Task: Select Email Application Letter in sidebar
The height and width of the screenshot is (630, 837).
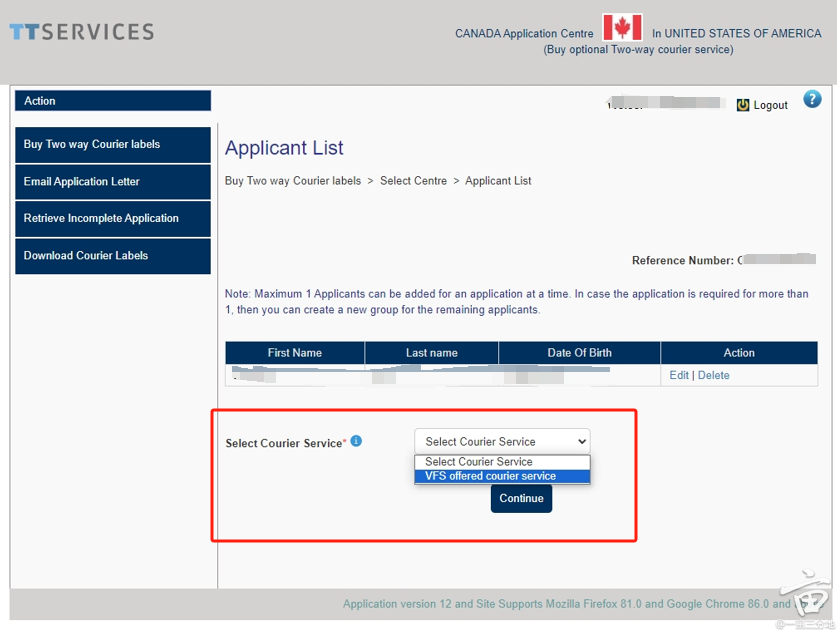Action: pyautogui.click(x=113, y=182)
